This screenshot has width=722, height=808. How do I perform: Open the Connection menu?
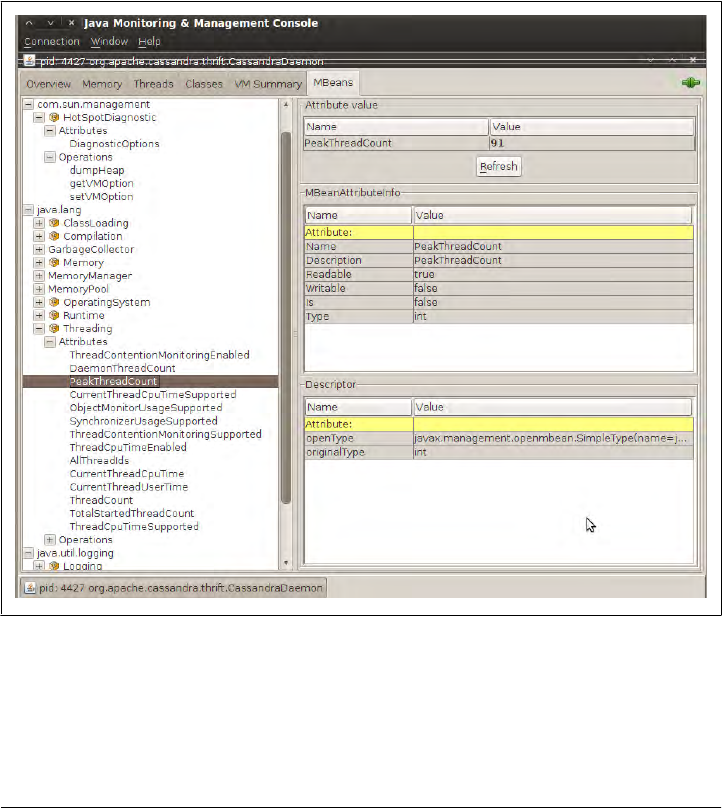point(52,41)
